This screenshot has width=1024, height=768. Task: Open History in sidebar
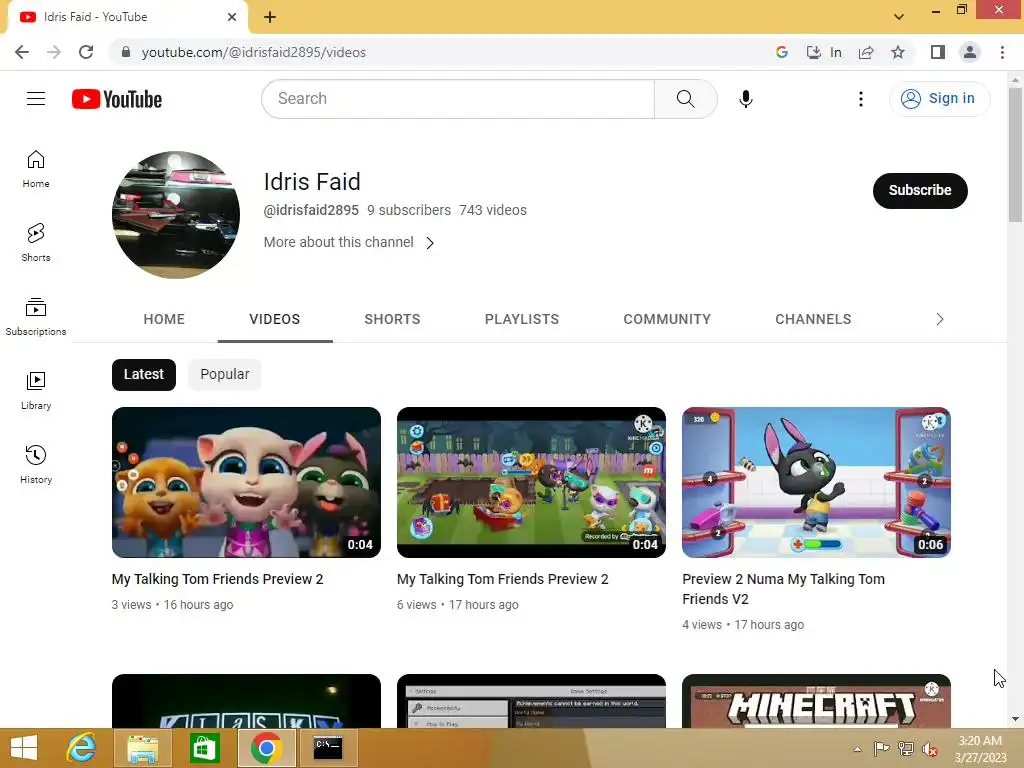coord(36,464)
